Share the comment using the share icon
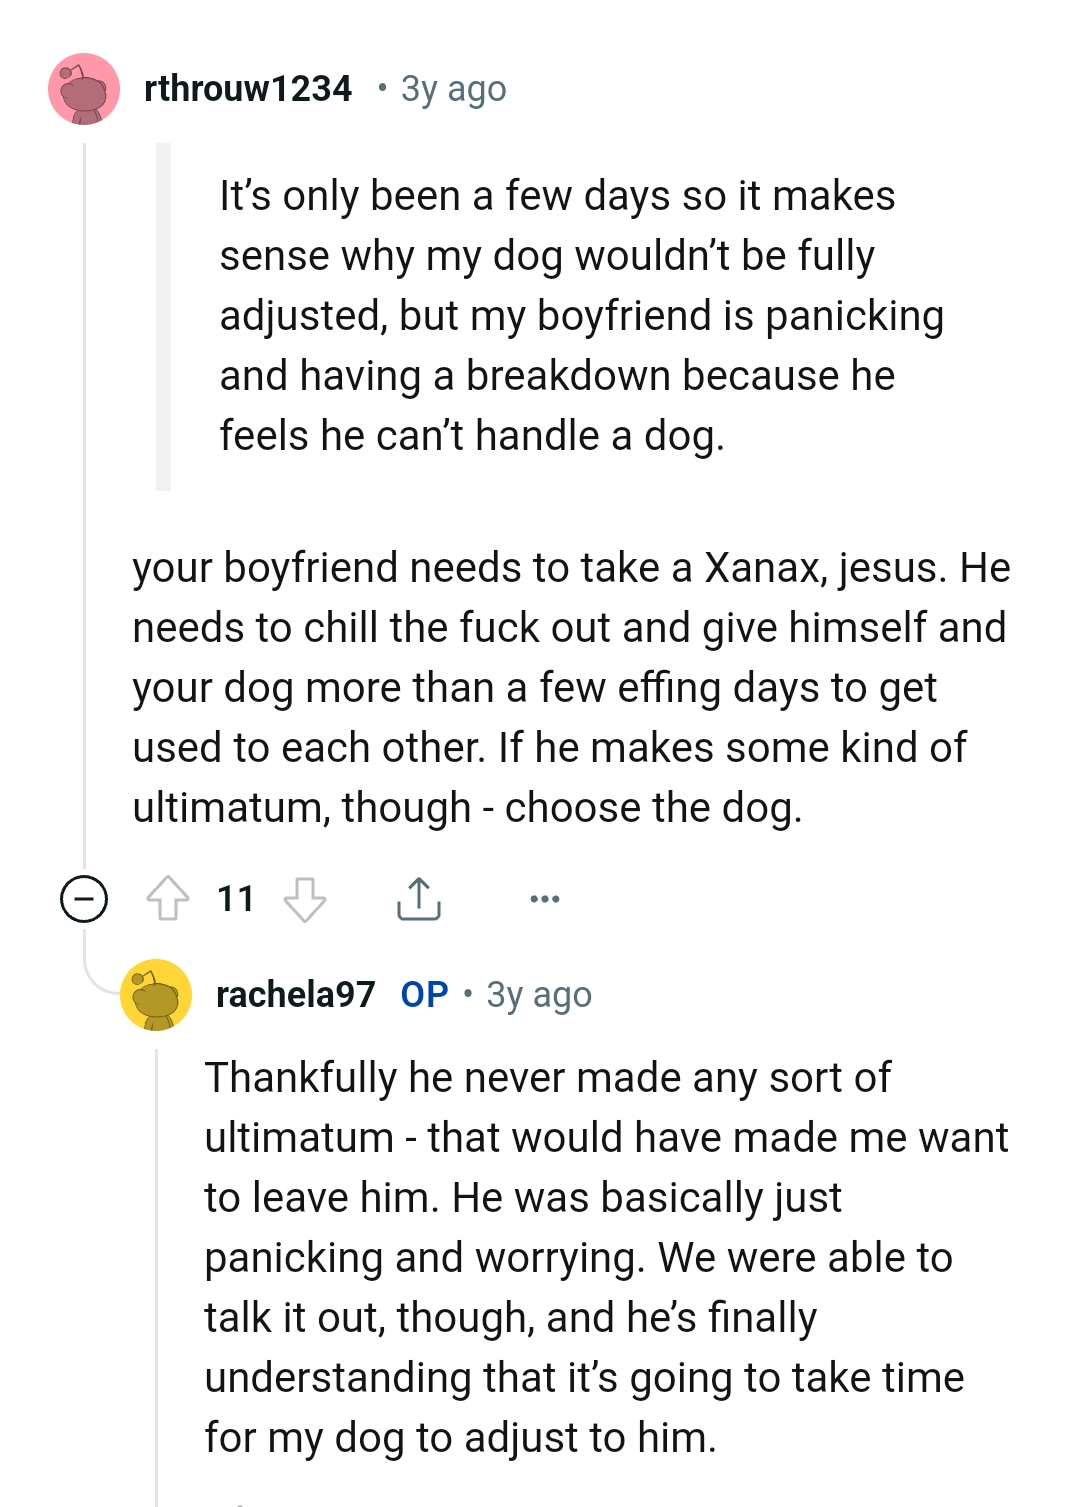1079x1507 pixels. click(x=418, y=898)
